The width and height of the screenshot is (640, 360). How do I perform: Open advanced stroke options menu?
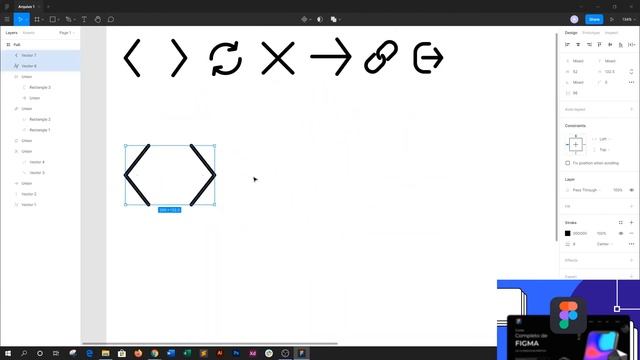pos(631,244)
